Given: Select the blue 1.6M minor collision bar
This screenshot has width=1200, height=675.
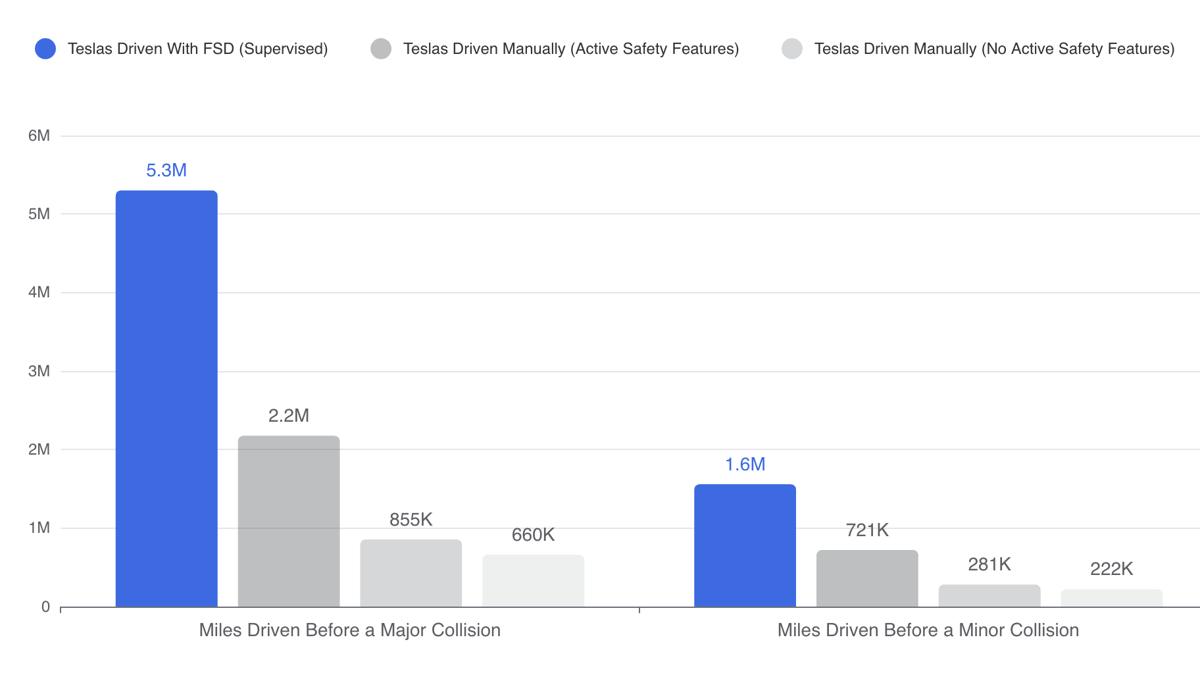Looking at the screenshot, I should pyautogui.click(x=745, y=545).
